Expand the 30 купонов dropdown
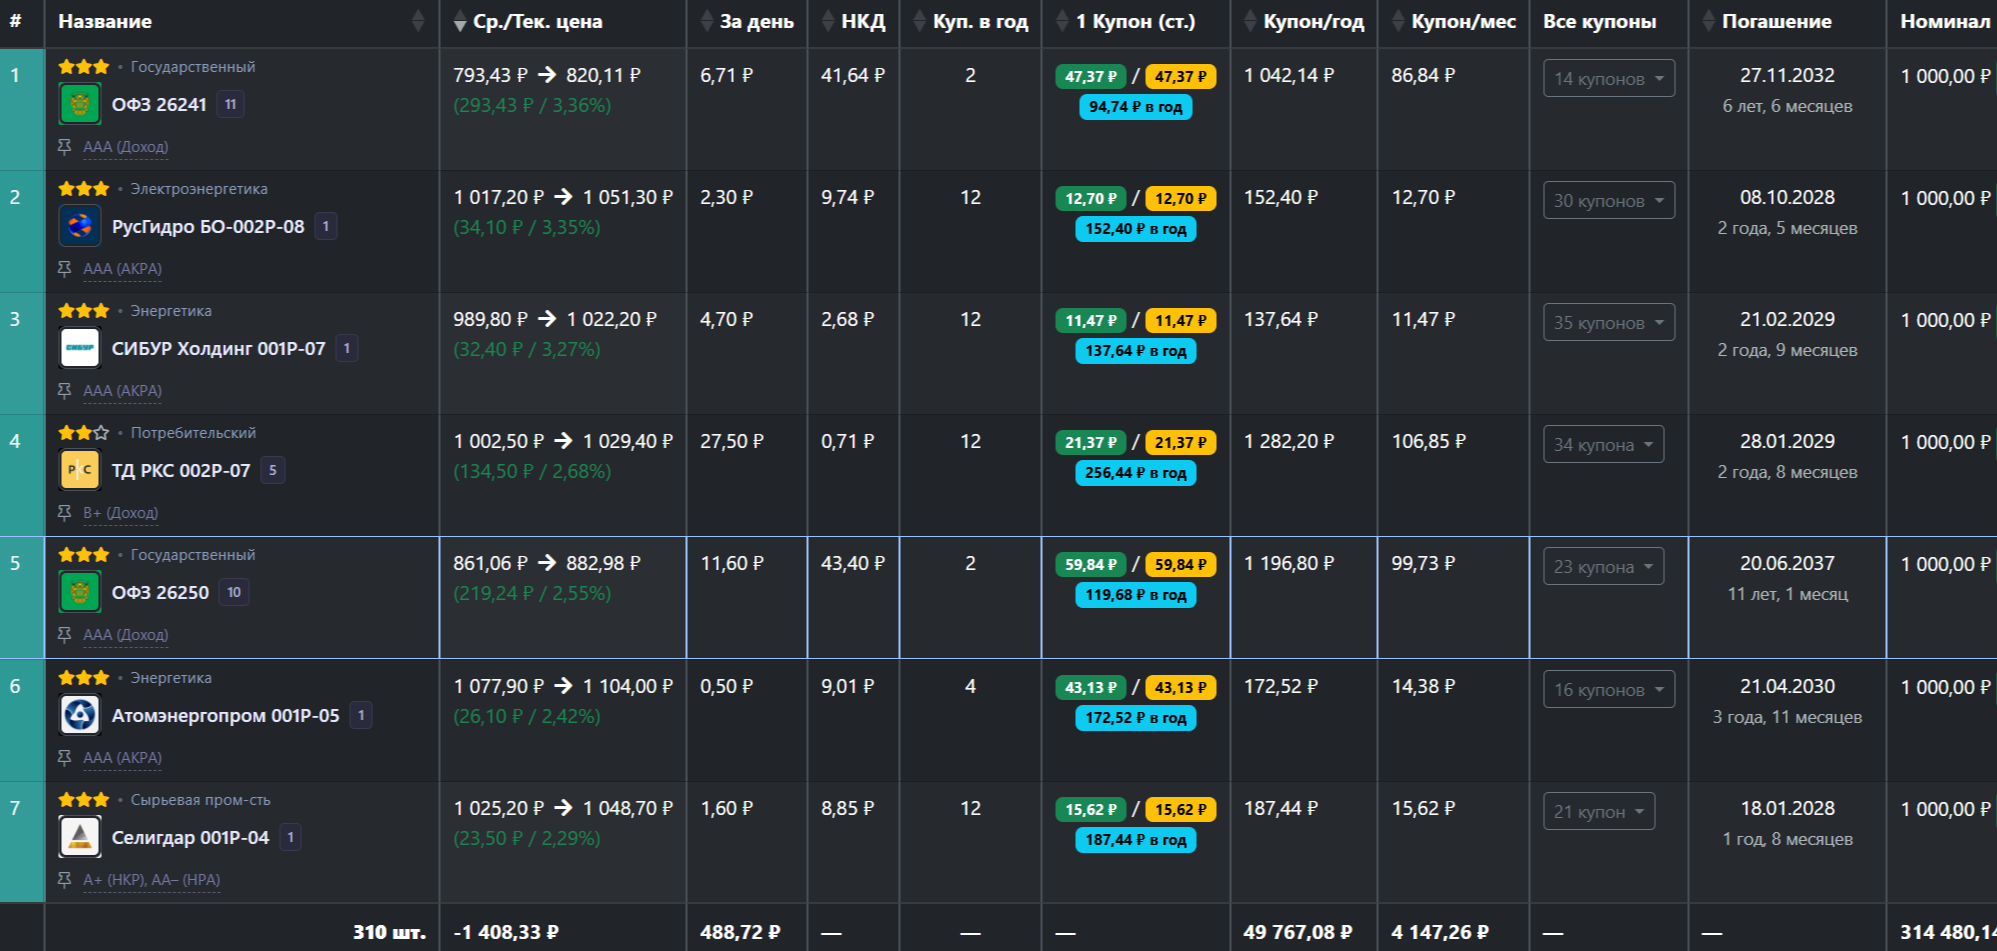 [1609, 200]
